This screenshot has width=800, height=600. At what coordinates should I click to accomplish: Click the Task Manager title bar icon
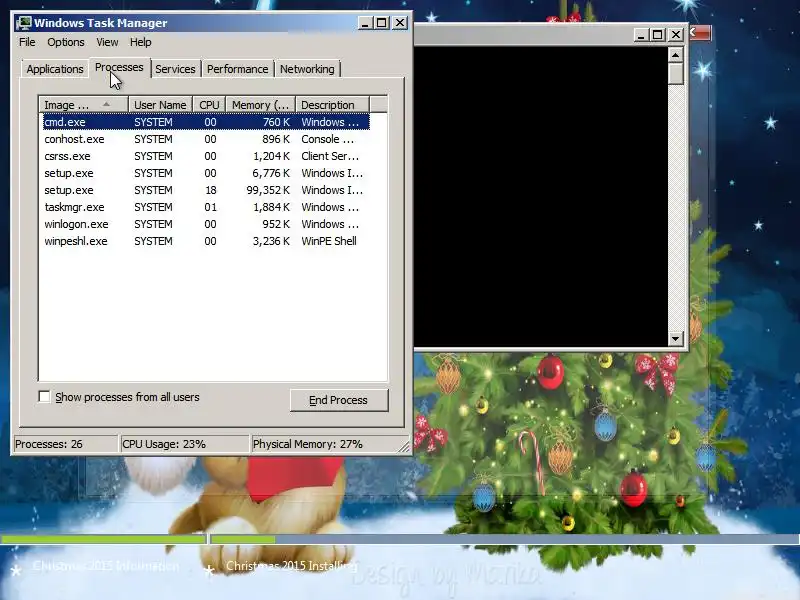[x=23, y=23]
